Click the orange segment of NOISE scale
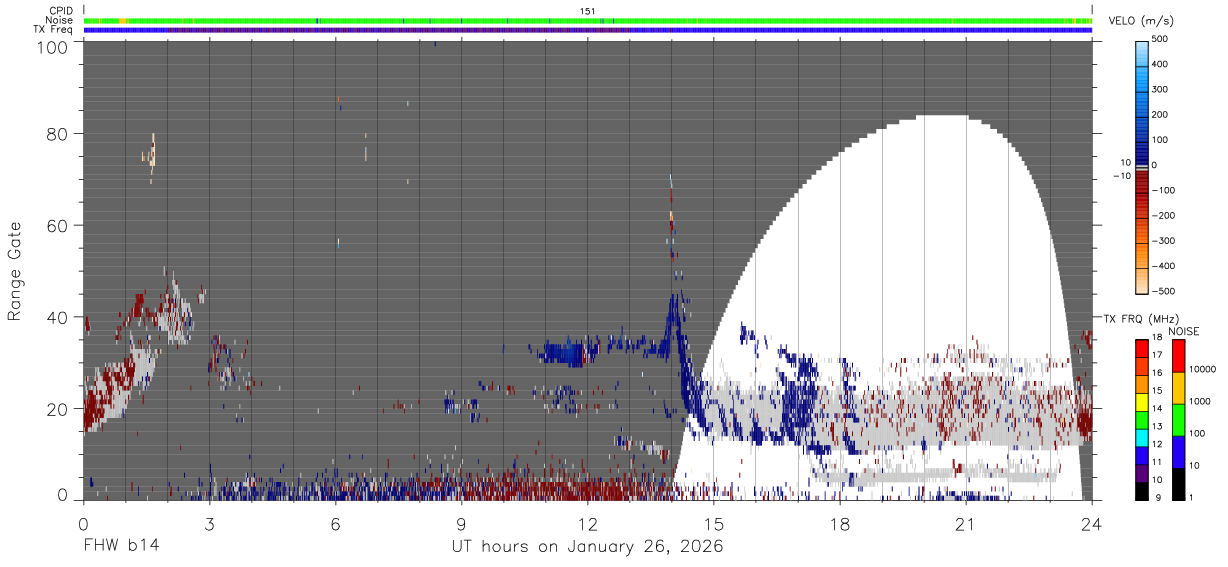 [1178, 387]
